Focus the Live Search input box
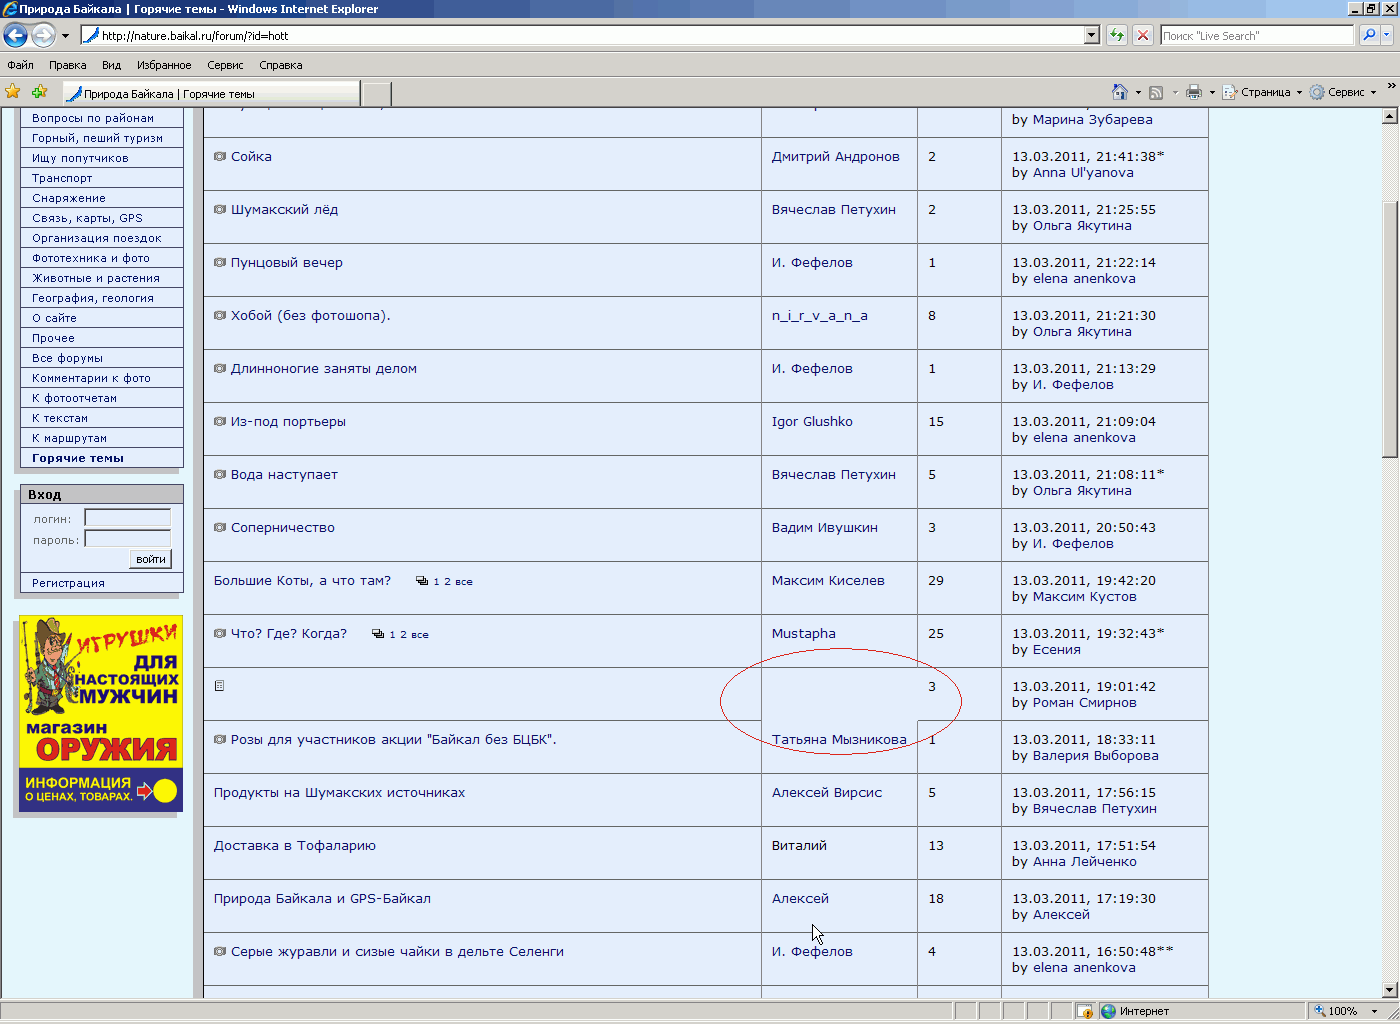This screenshot has width=1400, height=1024. pos(1256,35)
